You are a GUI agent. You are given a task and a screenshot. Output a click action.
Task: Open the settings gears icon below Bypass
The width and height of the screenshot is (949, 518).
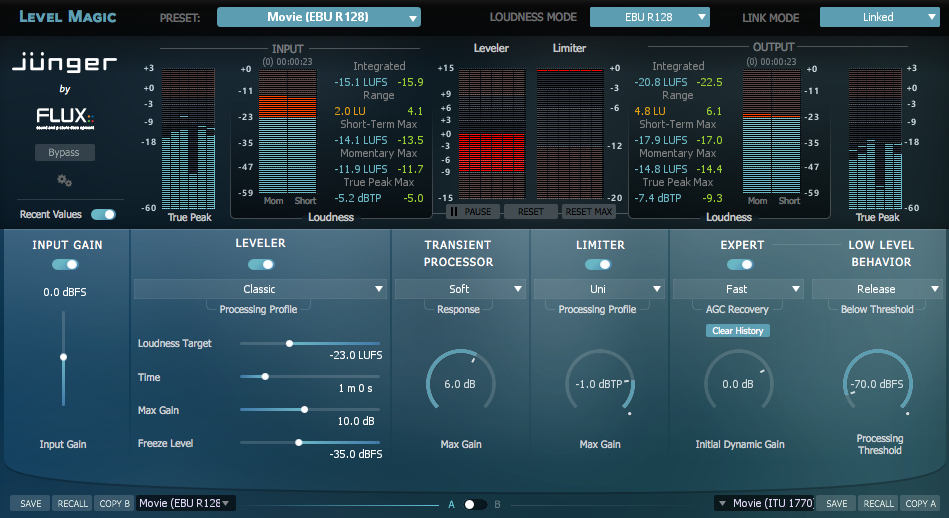64,180
